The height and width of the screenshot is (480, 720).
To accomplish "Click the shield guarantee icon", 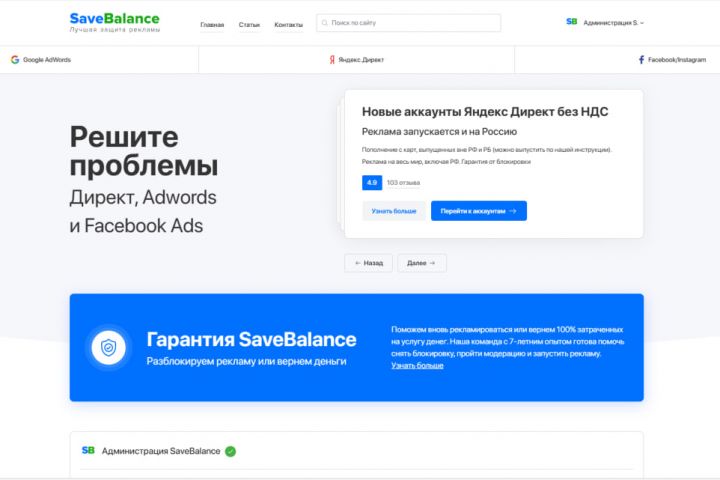I will 108,348.
